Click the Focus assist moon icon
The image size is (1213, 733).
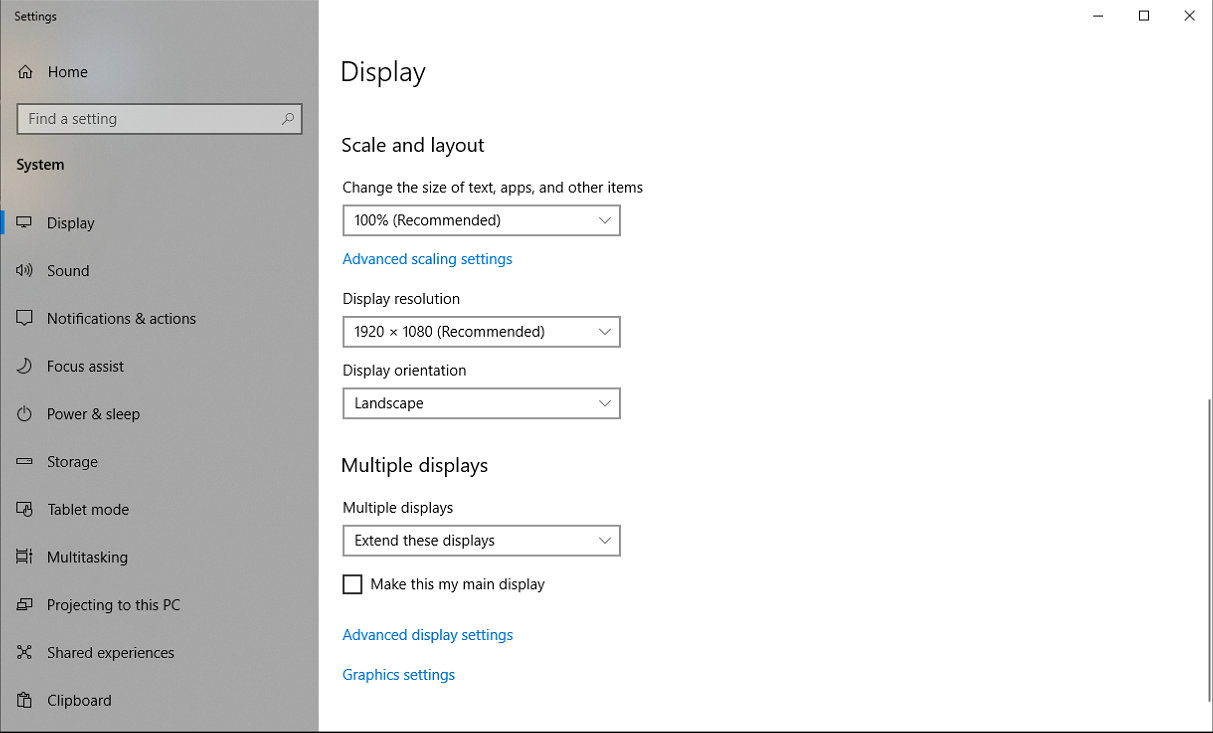(25, 366)
